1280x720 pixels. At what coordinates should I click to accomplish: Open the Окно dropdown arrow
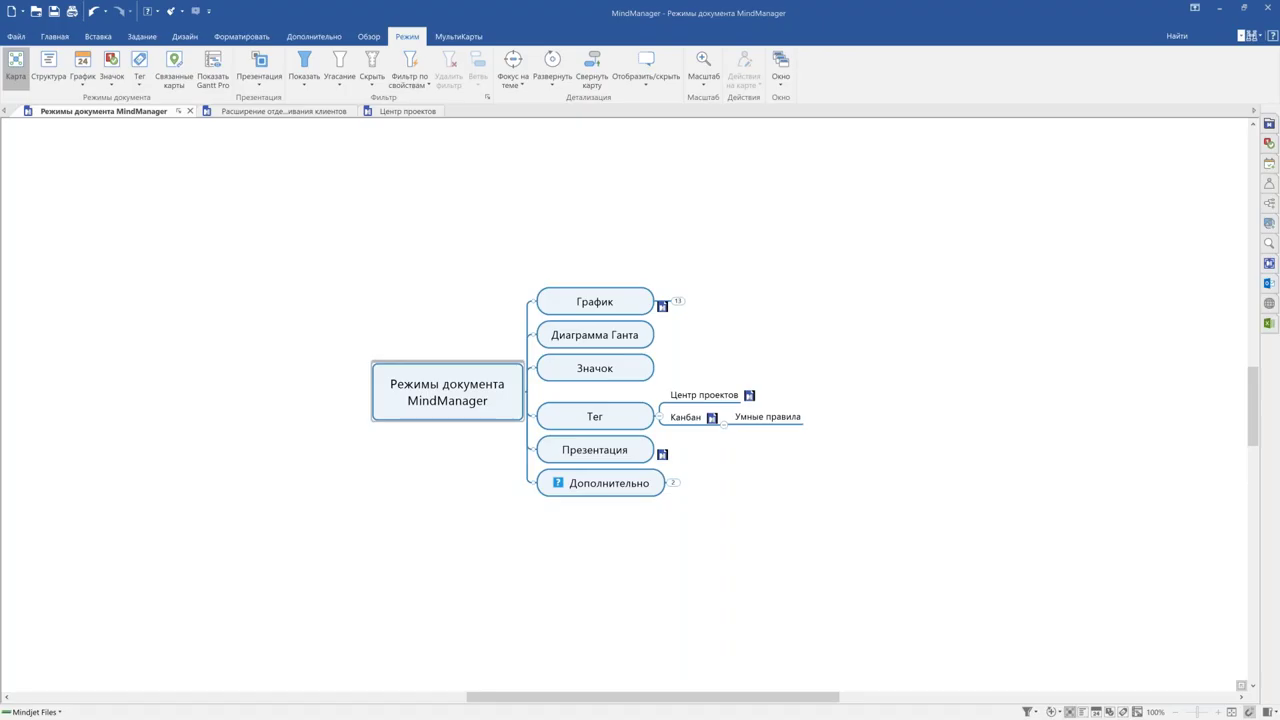[781, 85]
